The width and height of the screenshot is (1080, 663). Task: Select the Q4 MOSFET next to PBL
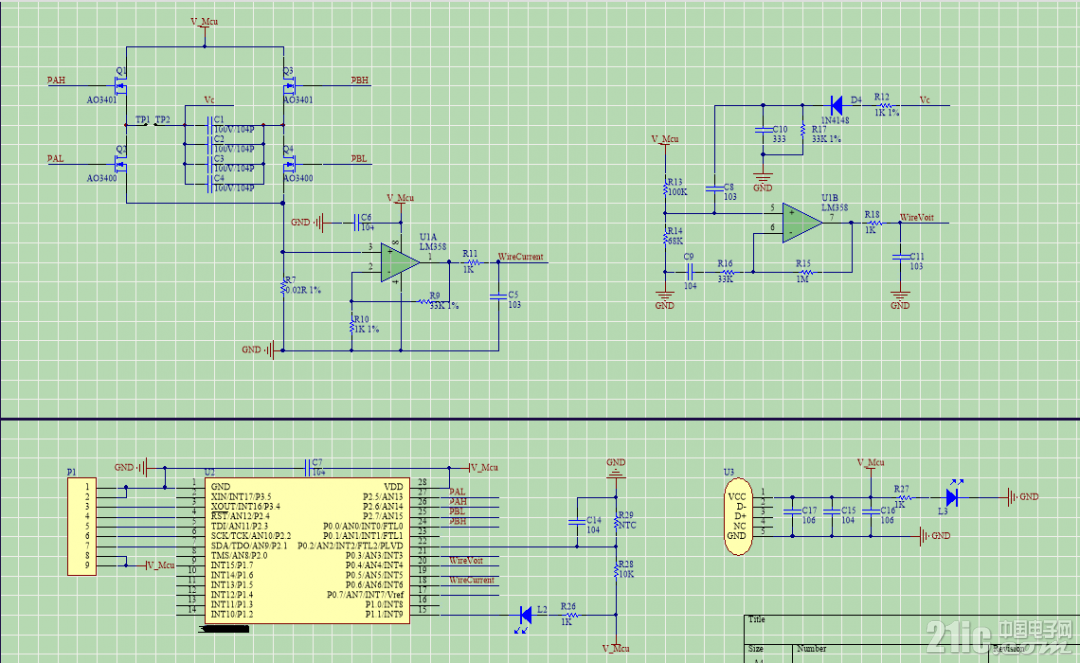289,164
